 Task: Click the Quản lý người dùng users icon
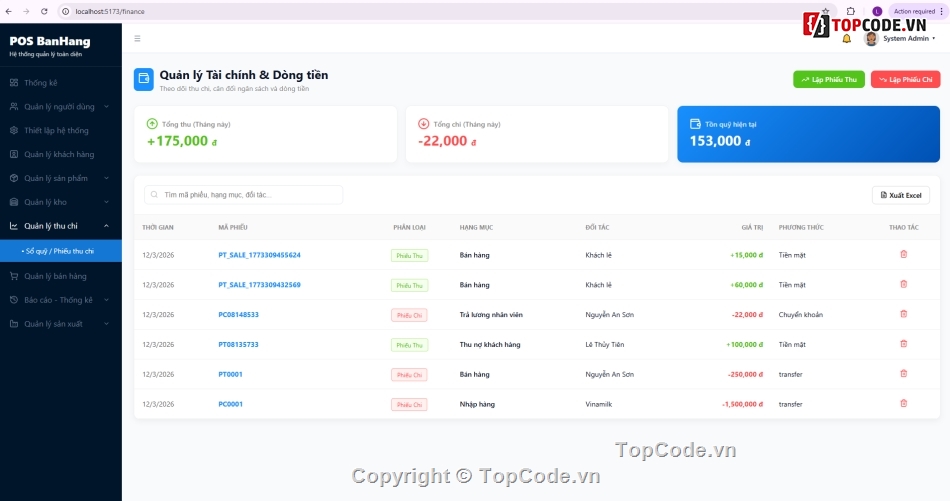[x=14, y=107]
